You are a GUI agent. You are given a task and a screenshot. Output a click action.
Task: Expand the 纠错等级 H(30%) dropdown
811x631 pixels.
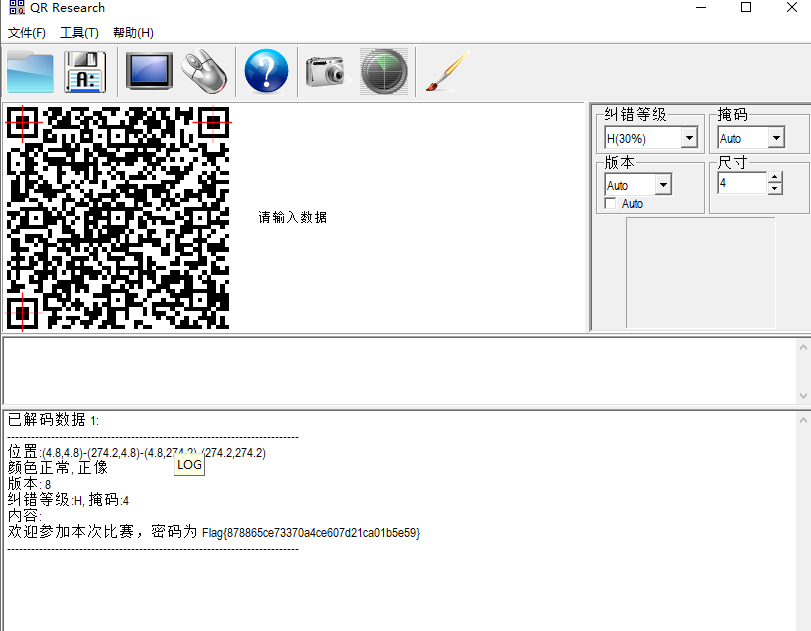689,138
